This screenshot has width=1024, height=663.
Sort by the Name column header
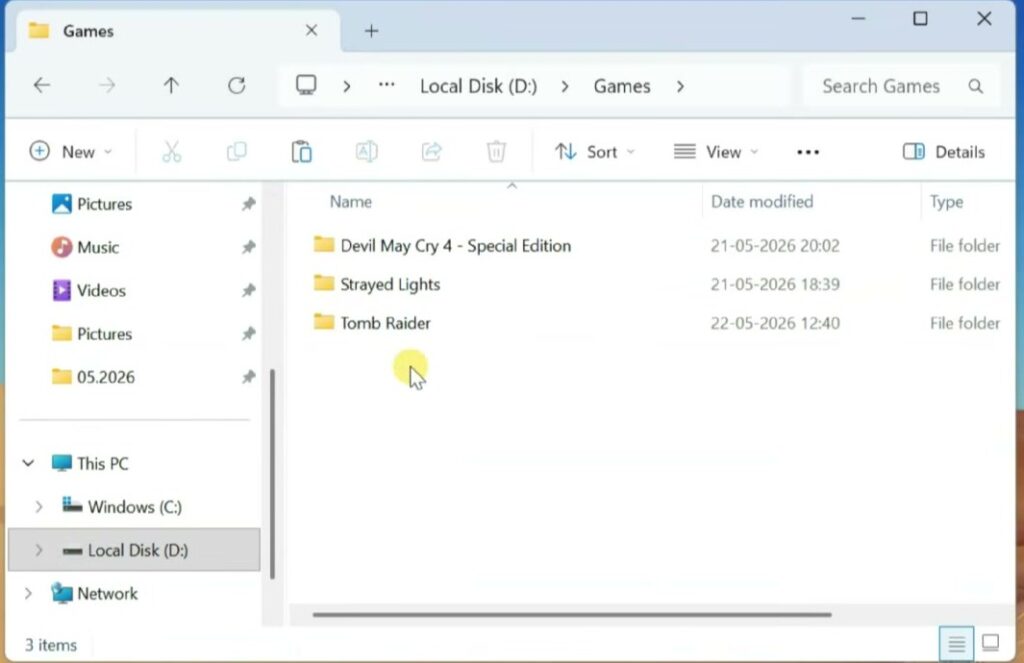point(351,202)
